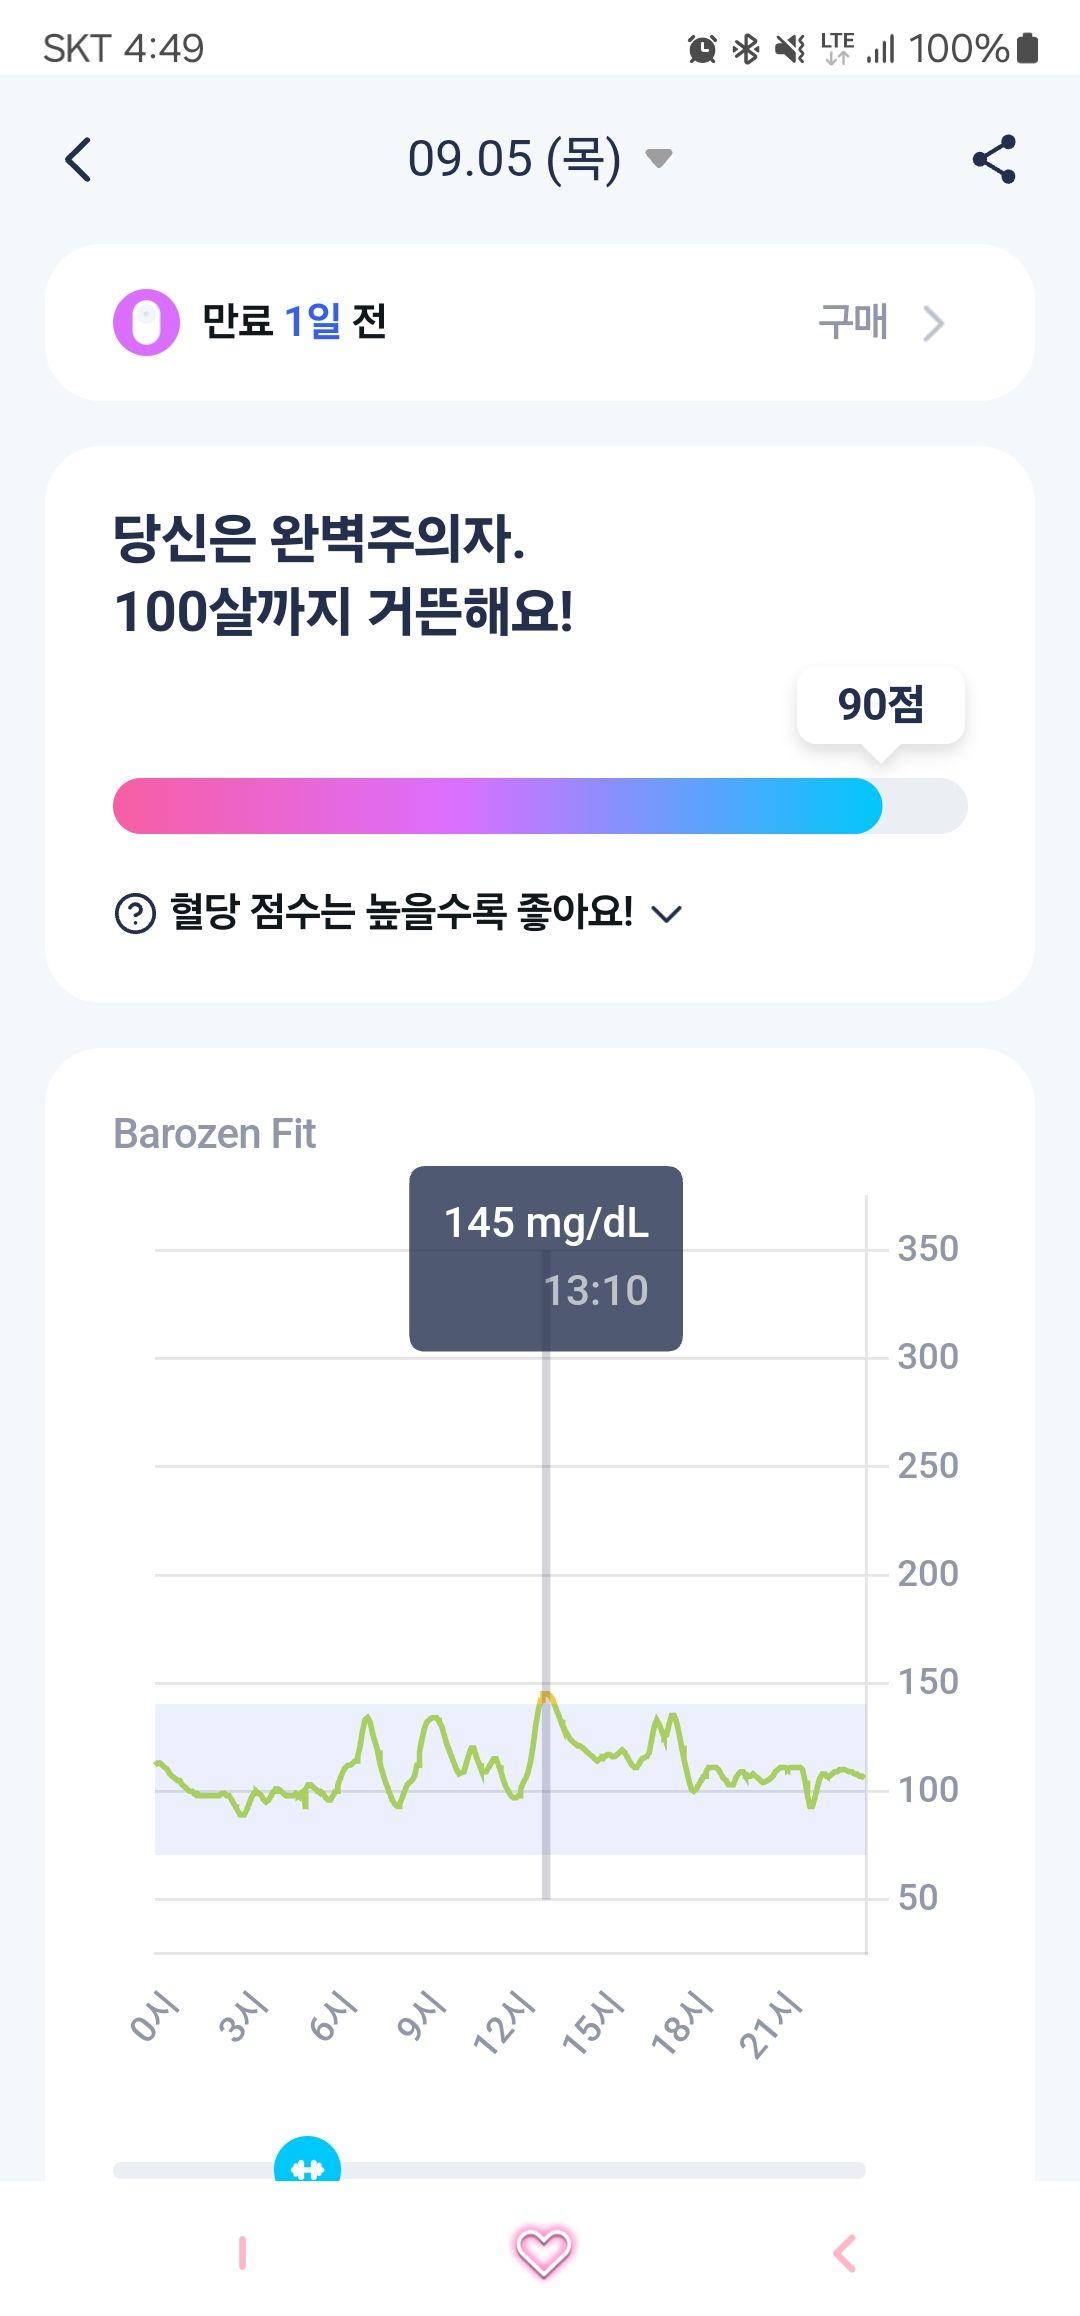Tap the dumbbell exercise marker icon
Image resolution: width=1080 pixels, height=2316 pixels.
(307, 2168)
